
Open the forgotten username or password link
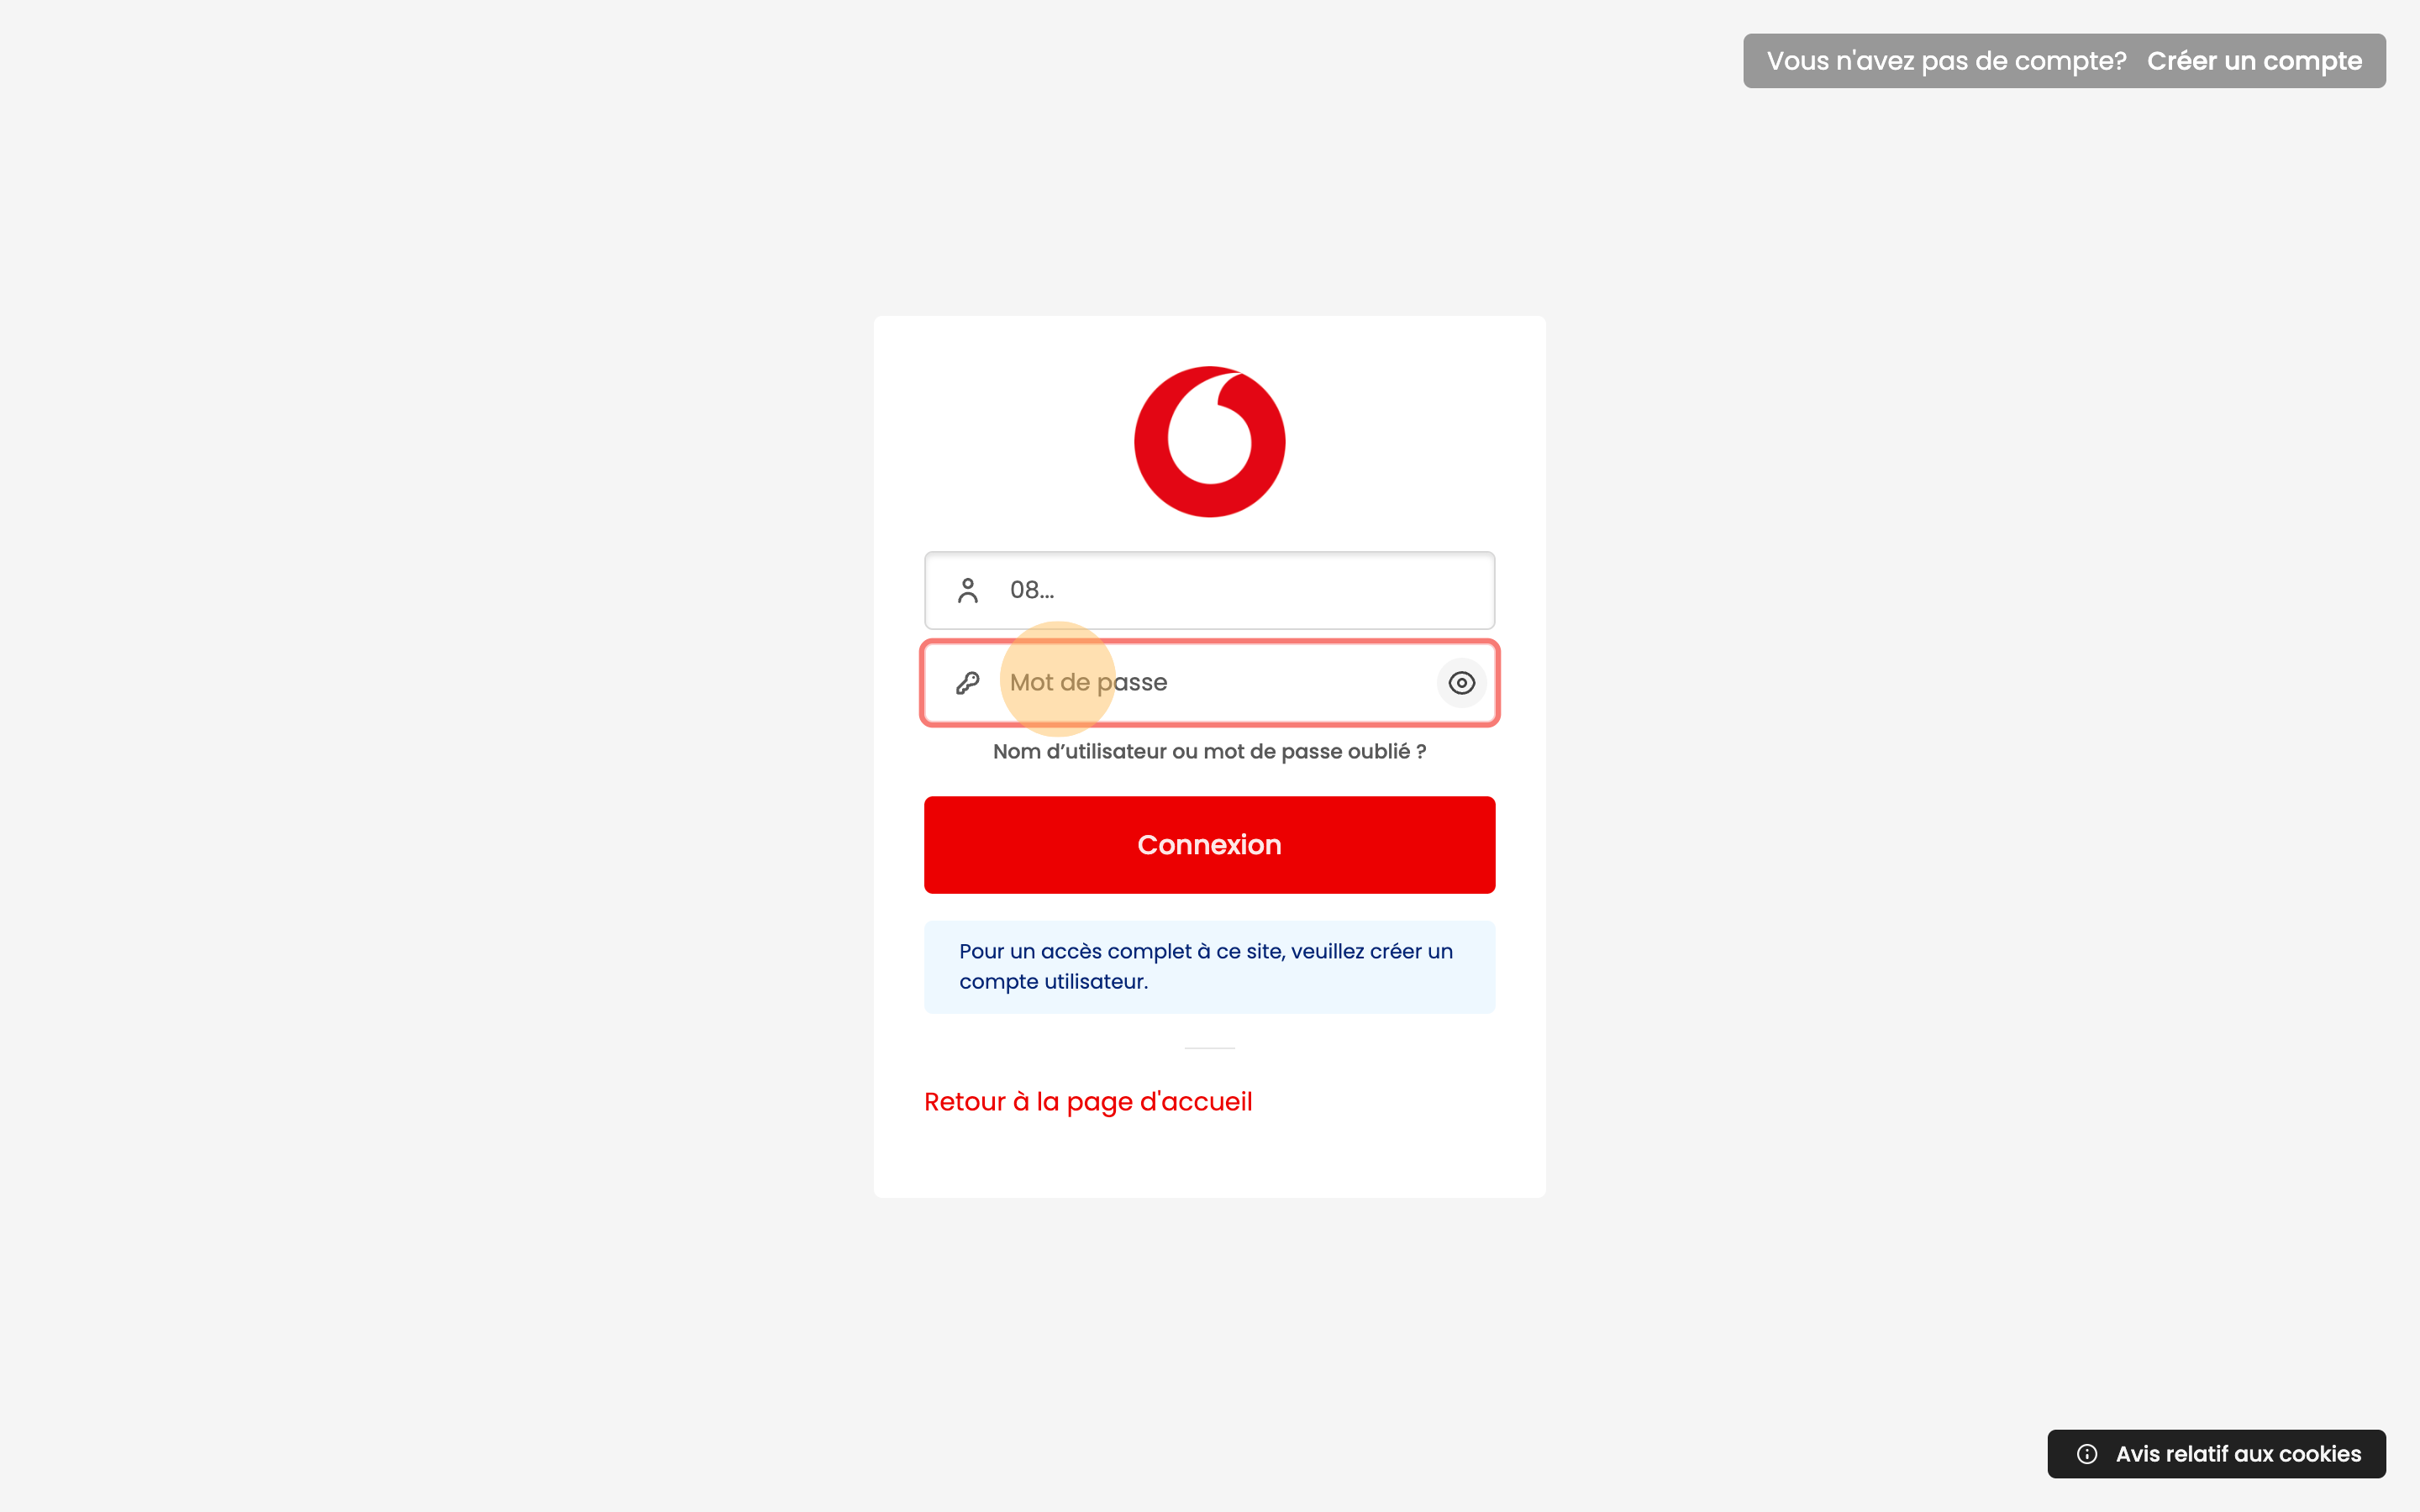(1209, 751)
